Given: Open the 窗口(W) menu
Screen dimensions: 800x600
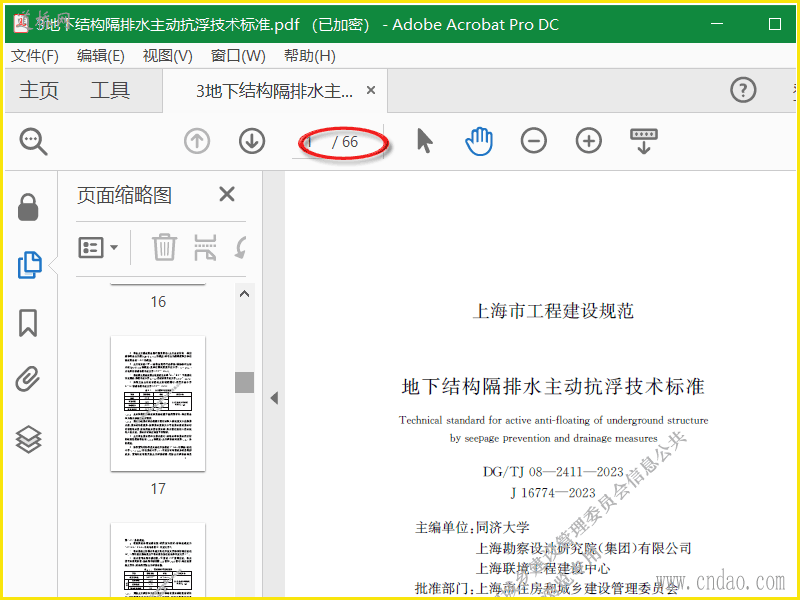Looking at the screenshot, I should 238,56.
